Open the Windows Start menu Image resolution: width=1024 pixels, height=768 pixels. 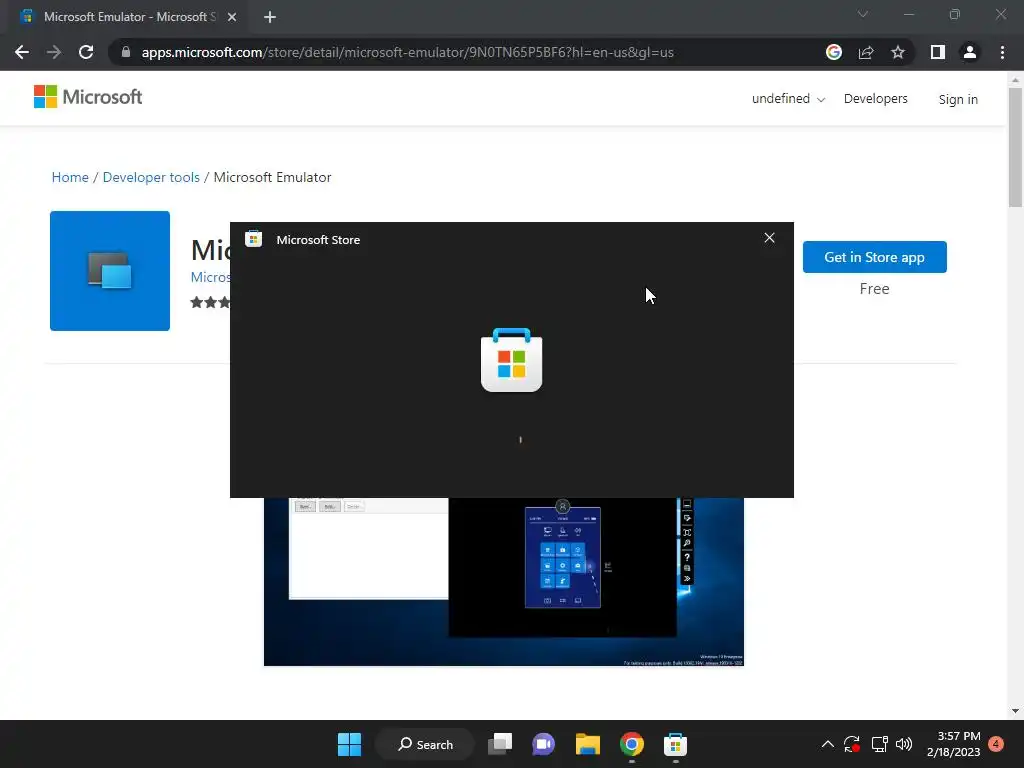(x=349, y=744)
